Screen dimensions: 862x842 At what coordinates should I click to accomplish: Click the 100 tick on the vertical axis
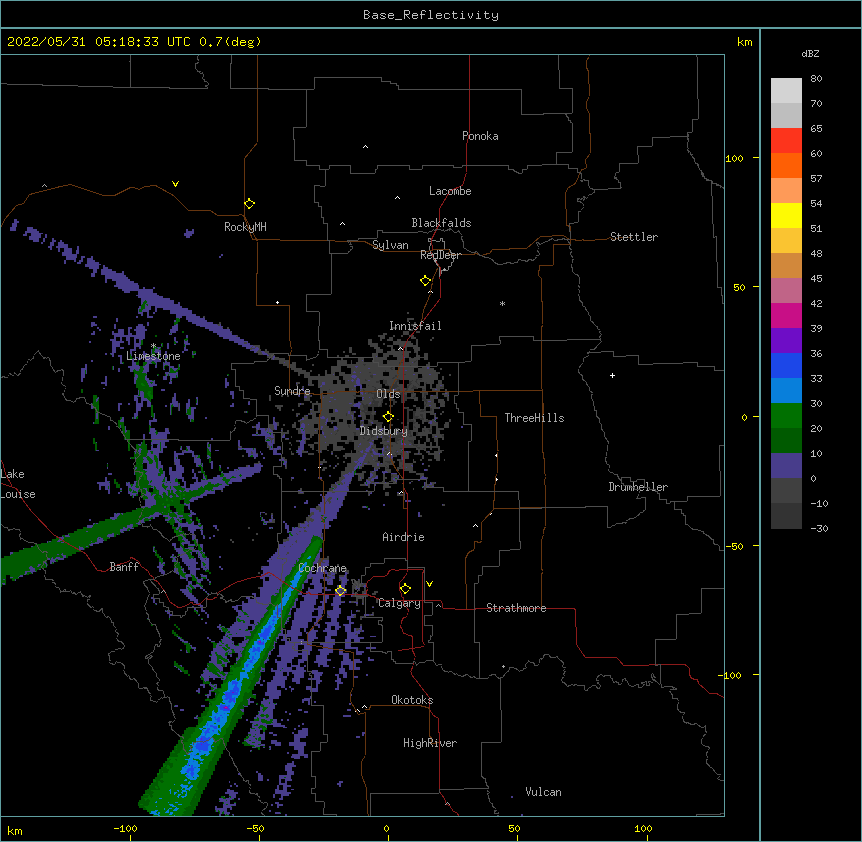coord(734,158)
